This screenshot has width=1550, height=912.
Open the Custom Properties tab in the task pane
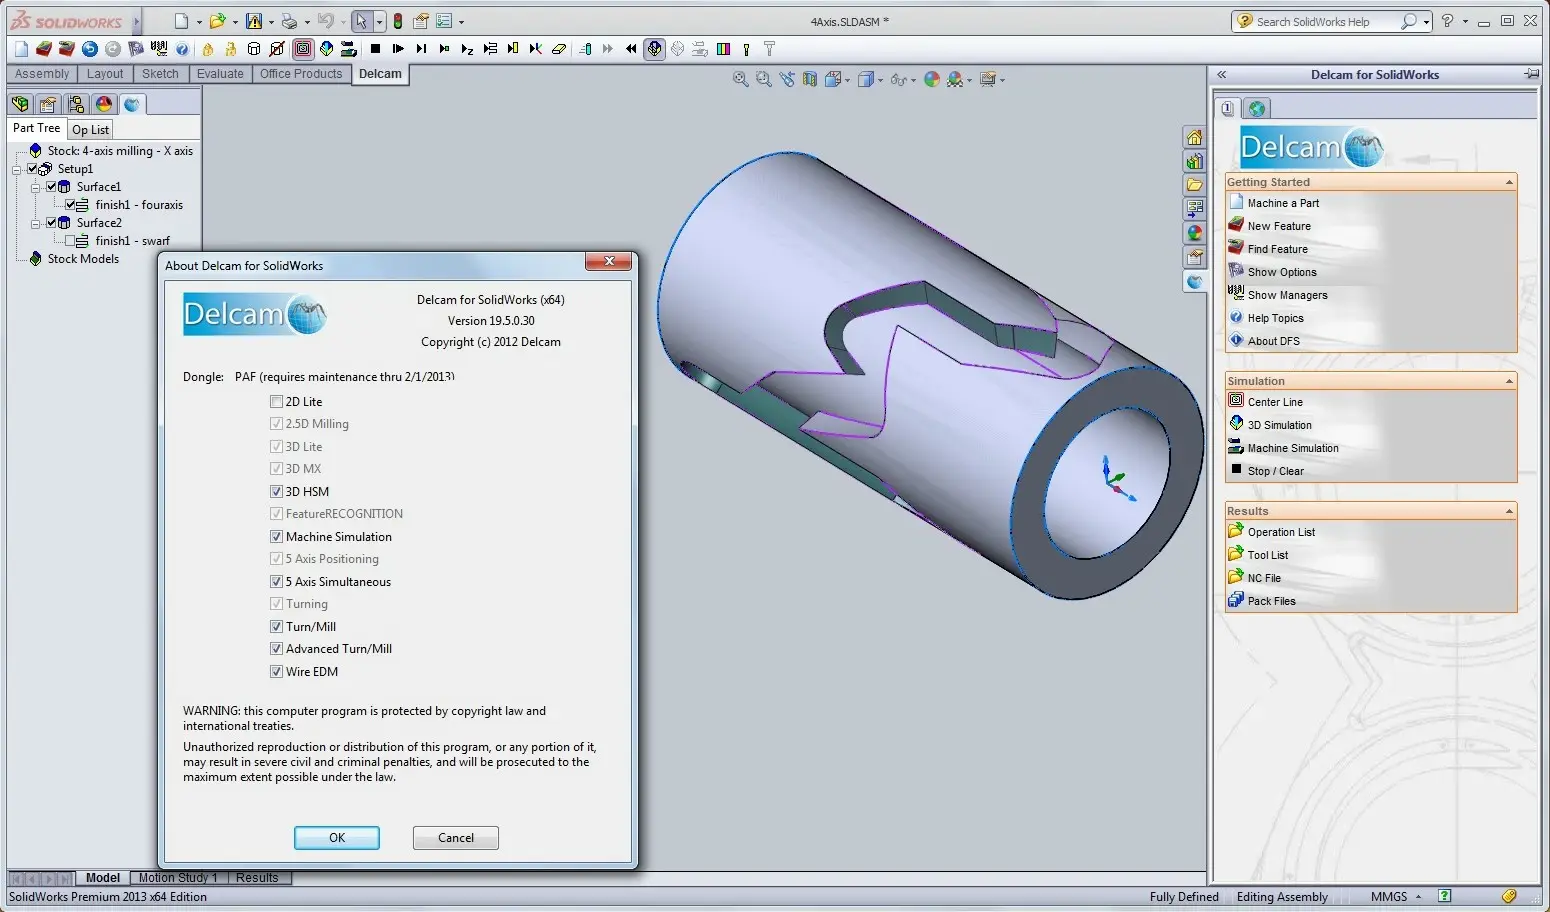(1194, 257)
